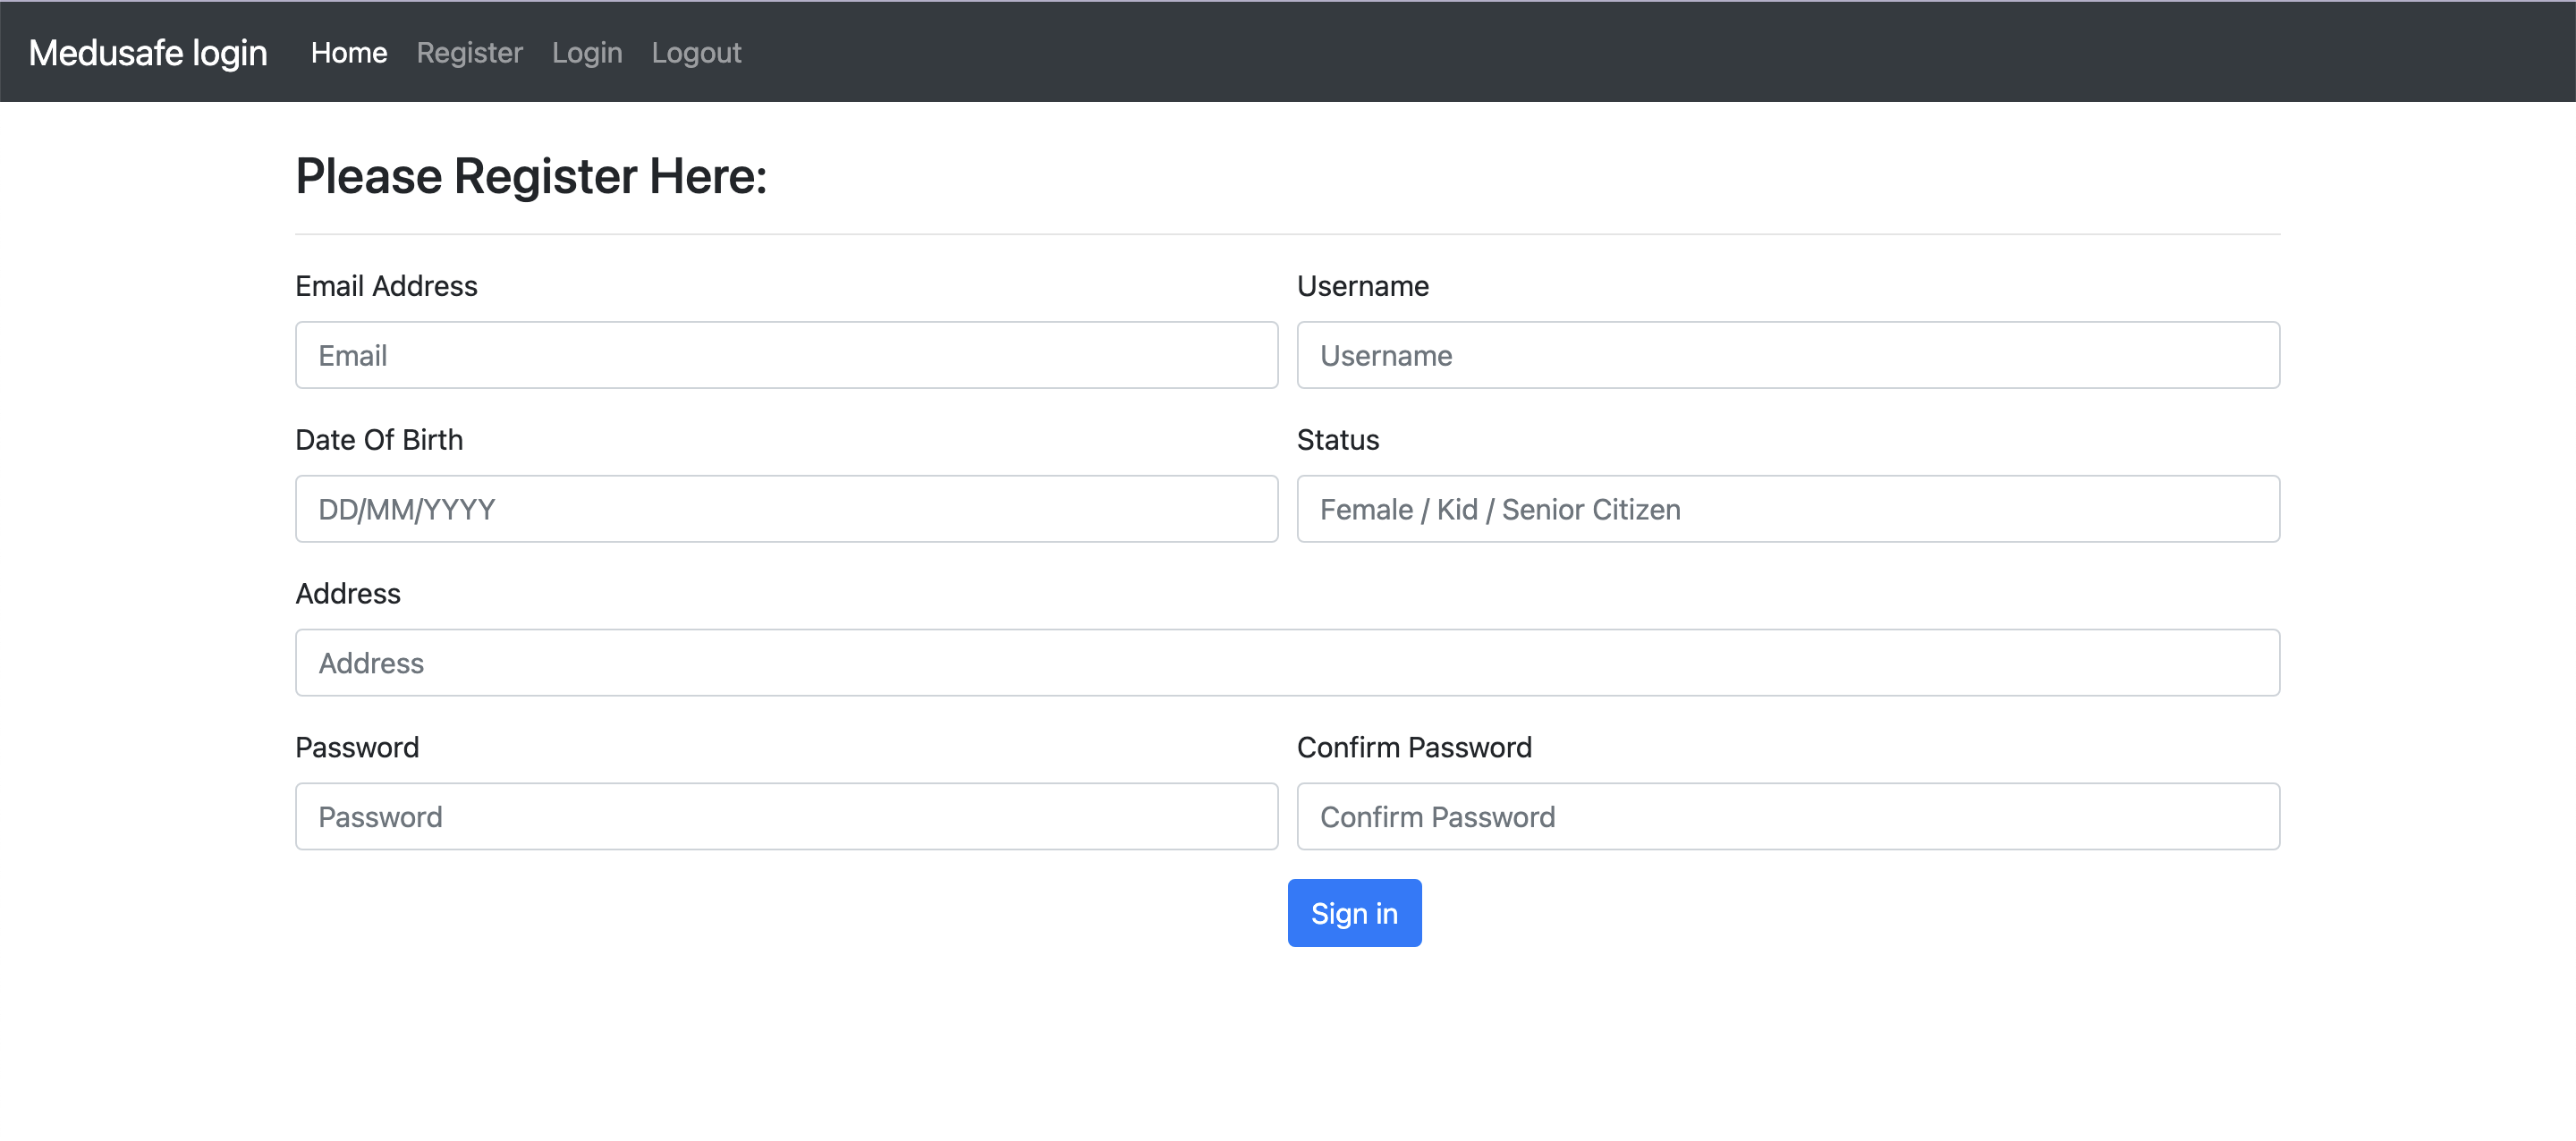Image resolution: width=2576 pixels, height=1141 pixels.
Task: Click the Logout nav link
Action: pyautogui.click(x=696, y=52)
